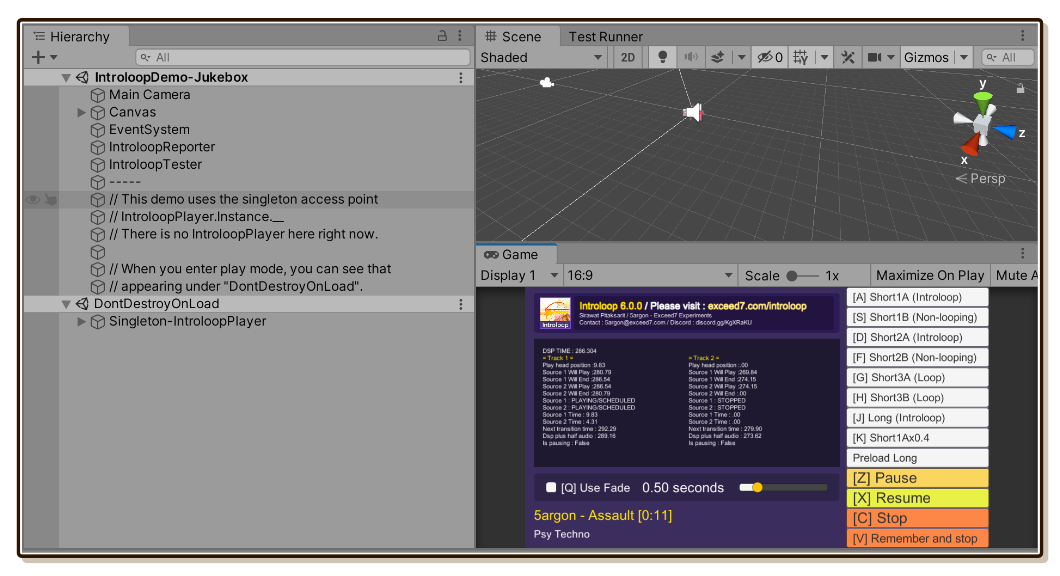Lock the Hierarchy panel
Viewport: 1060px width, 576px height.
[442, 36]
